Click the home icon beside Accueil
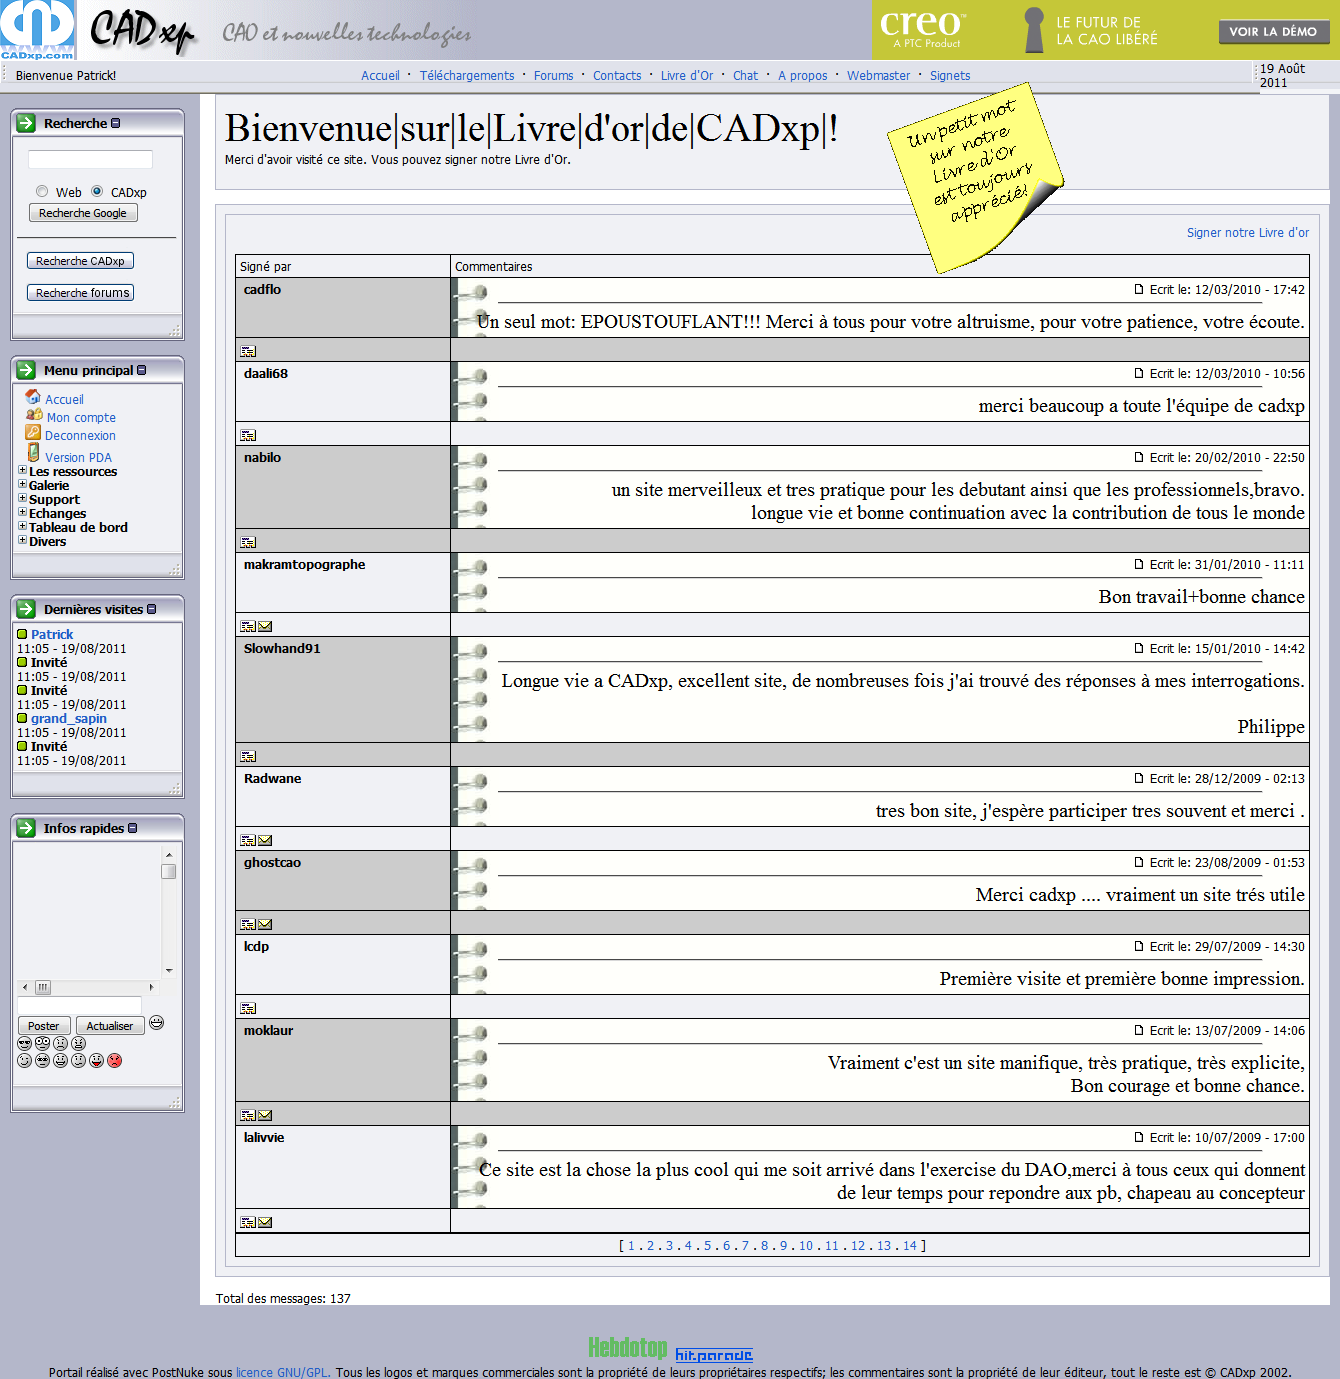Viewport: 1340px width, 1379px height. [x=33, y=397]
